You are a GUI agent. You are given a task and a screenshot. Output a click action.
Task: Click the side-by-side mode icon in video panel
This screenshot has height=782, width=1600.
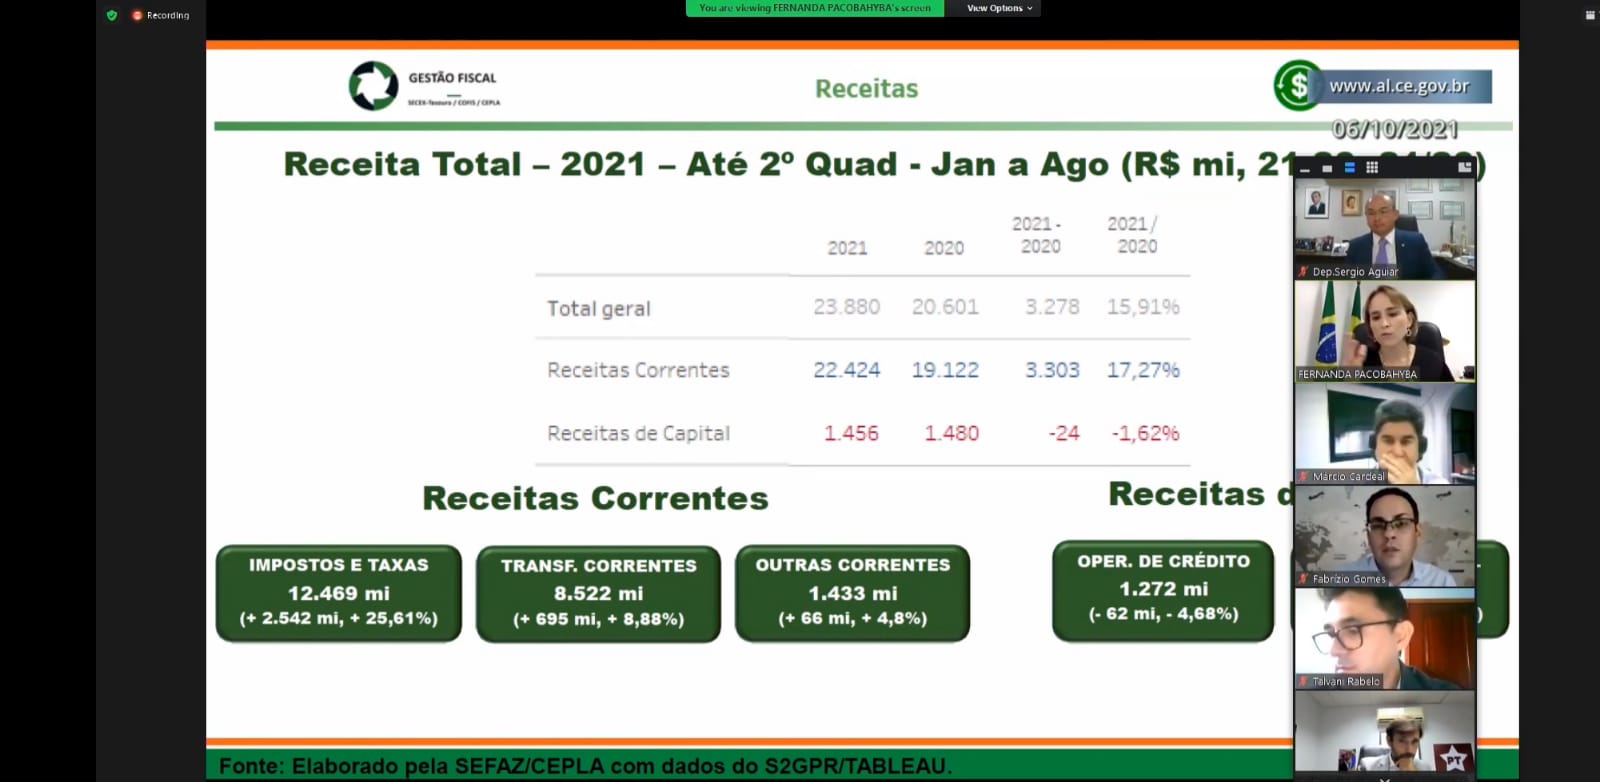coord(1464,168)
